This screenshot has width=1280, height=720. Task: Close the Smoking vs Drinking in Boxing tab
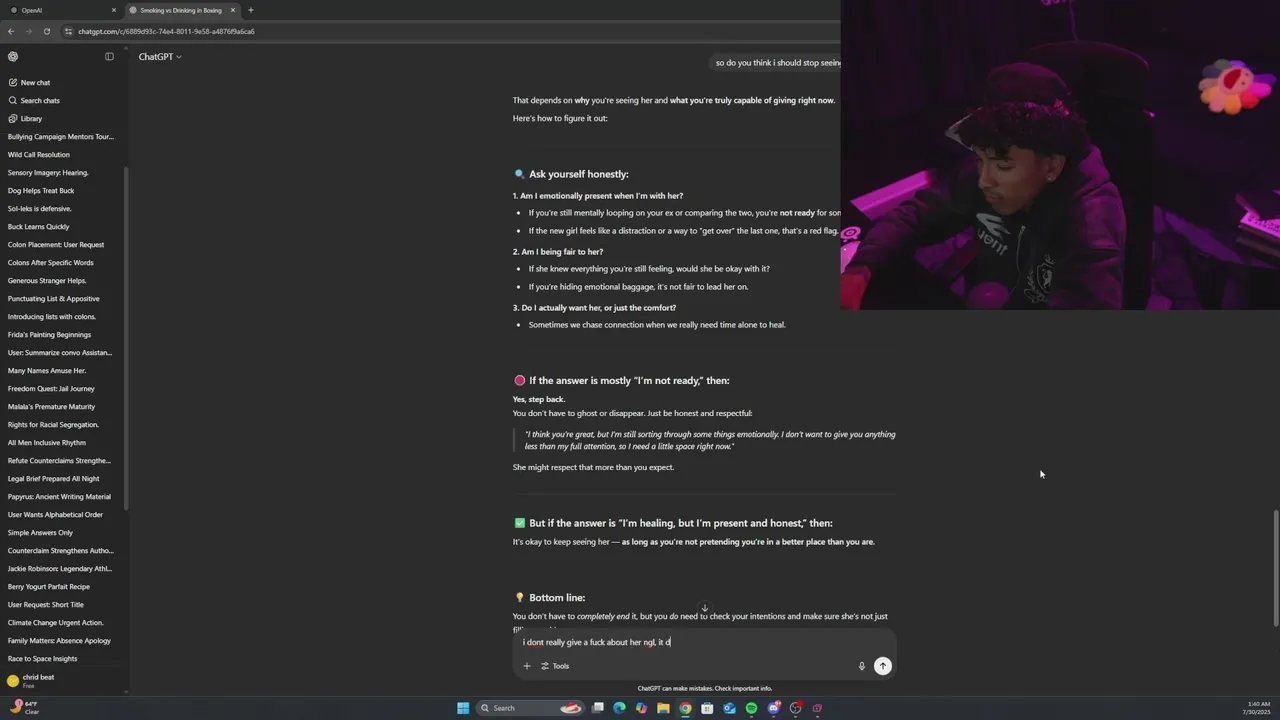(233, 10)
